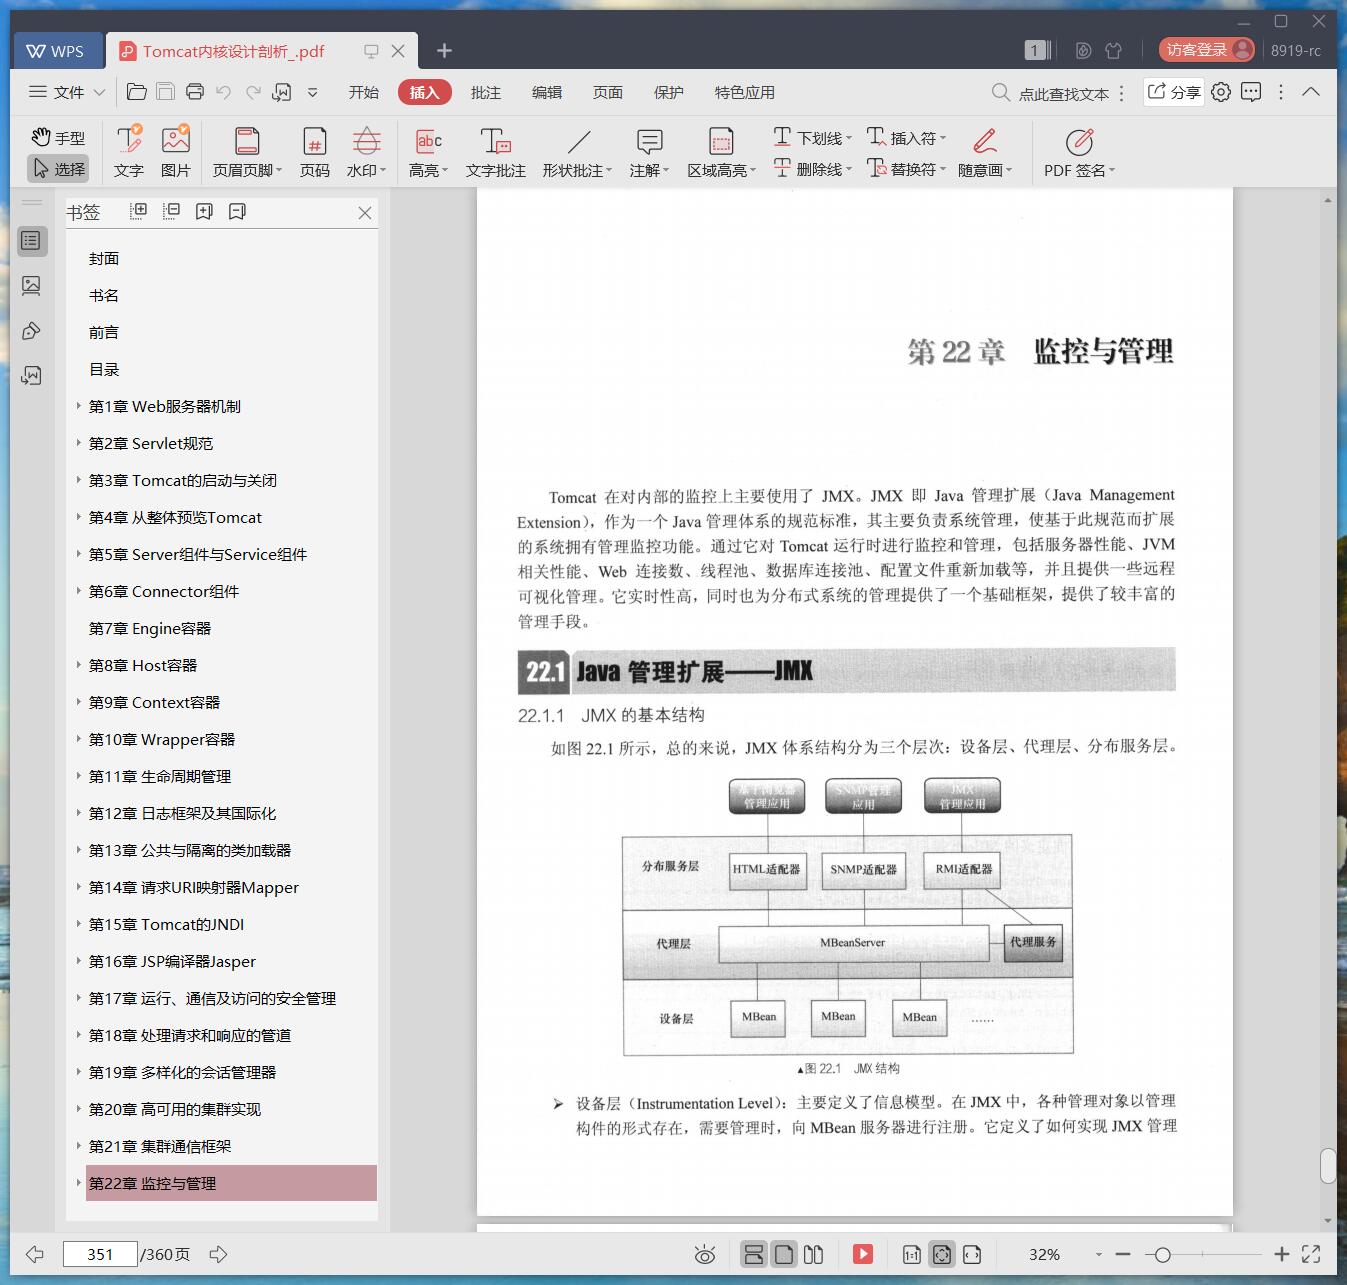This screenshot has width=1347, height=1285.
Task: Click the 图片 insert picture icon
Action: click(x=176, y=152)
